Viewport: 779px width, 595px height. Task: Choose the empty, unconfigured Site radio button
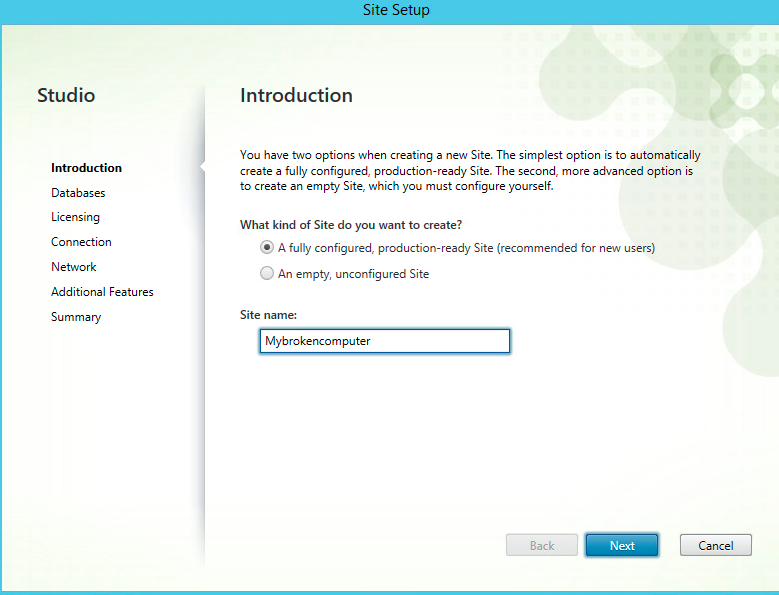267,273
